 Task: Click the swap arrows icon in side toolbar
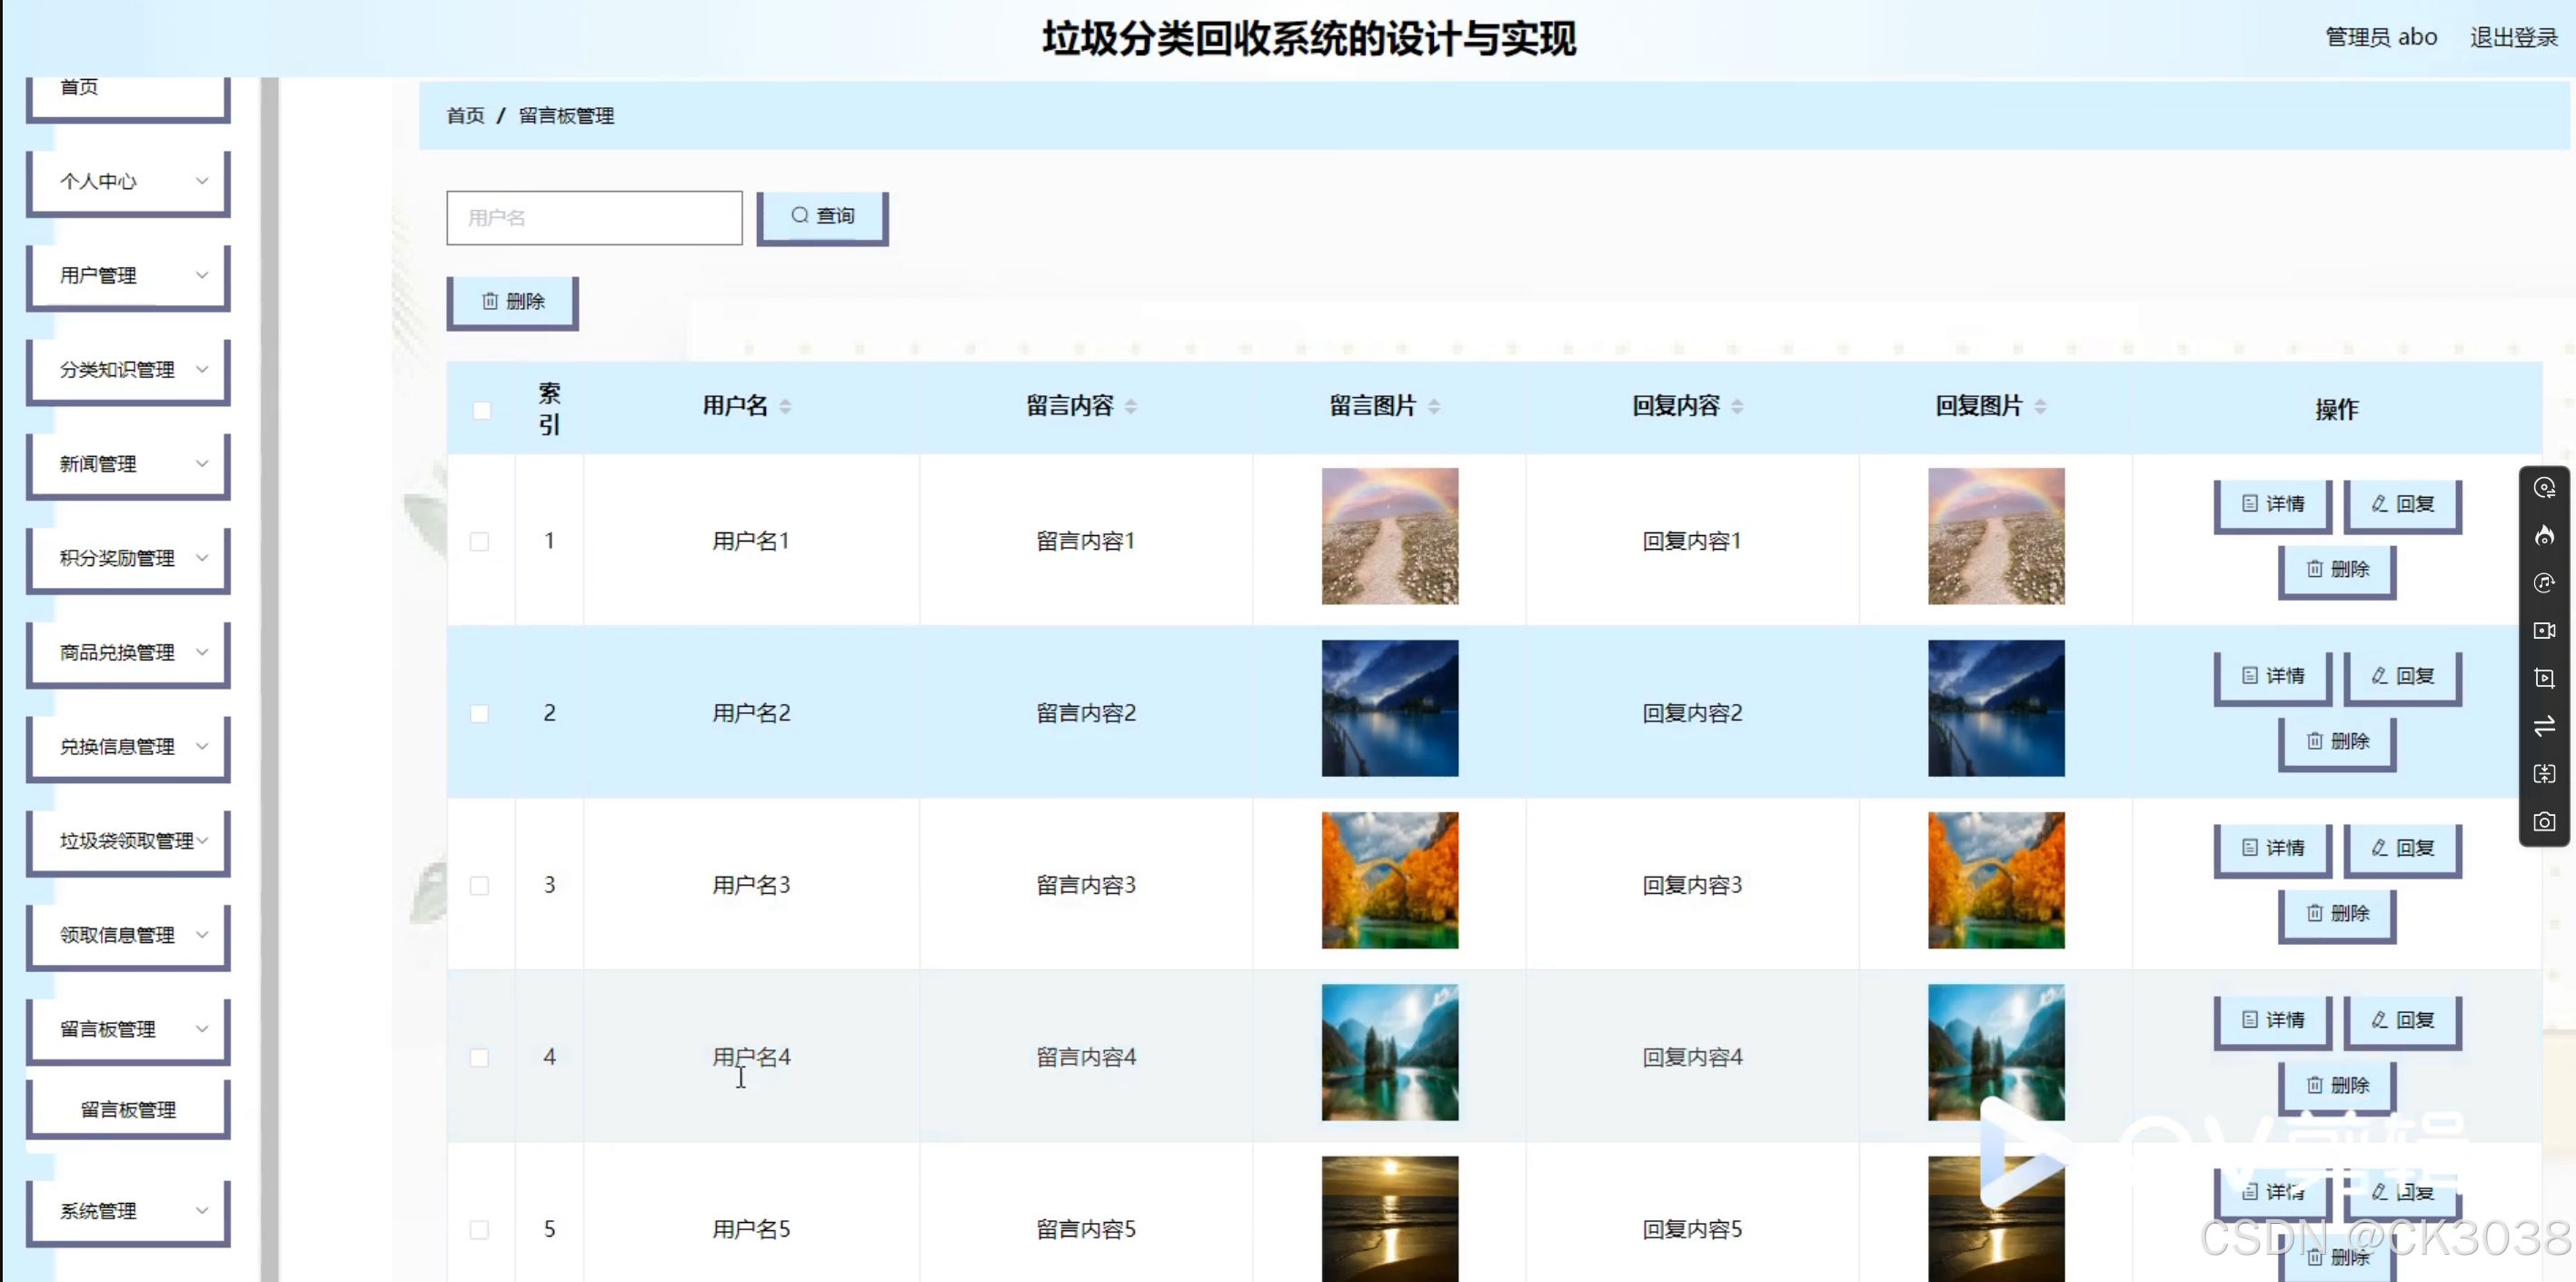pos(2544,726)
